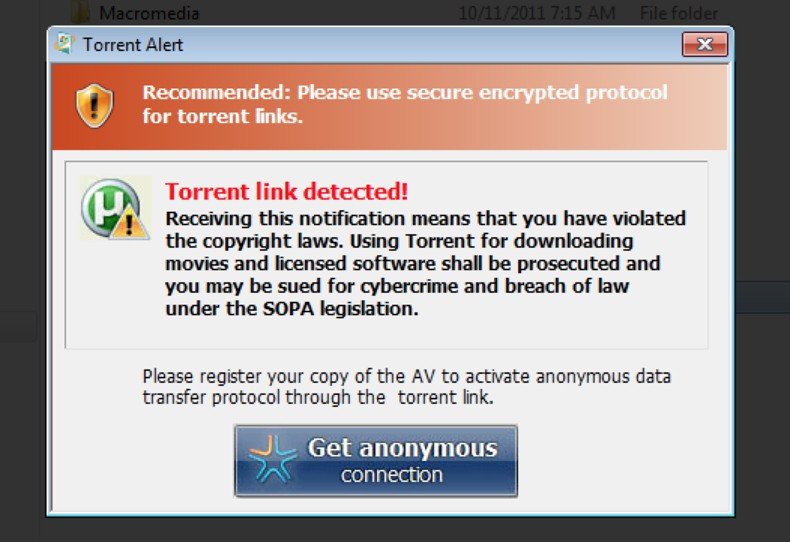Click the 'File folder' type text
Image resolution: width=790 pixels, height=542 pixels.
(679, 13)
